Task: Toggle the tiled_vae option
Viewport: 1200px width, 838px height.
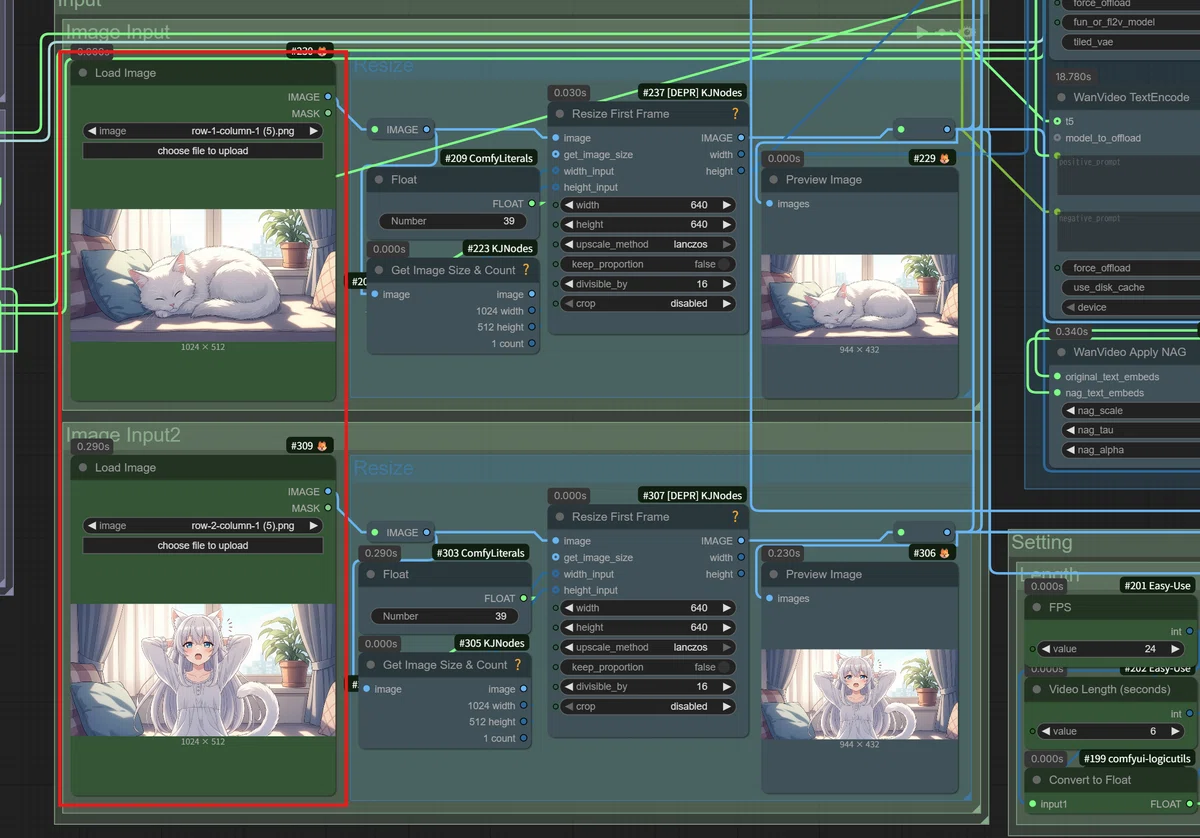Action: point(1130,42)
